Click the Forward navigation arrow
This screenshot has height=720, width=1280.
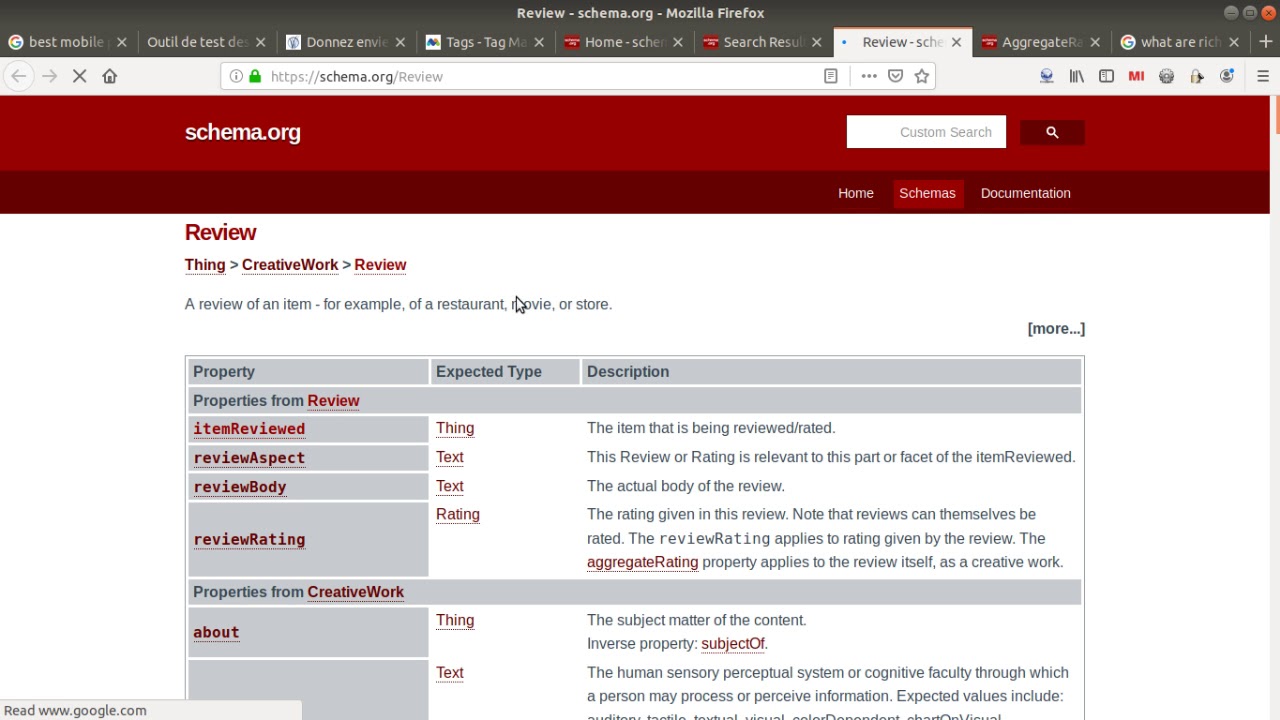pyautogui.click(x=49, y=76)
